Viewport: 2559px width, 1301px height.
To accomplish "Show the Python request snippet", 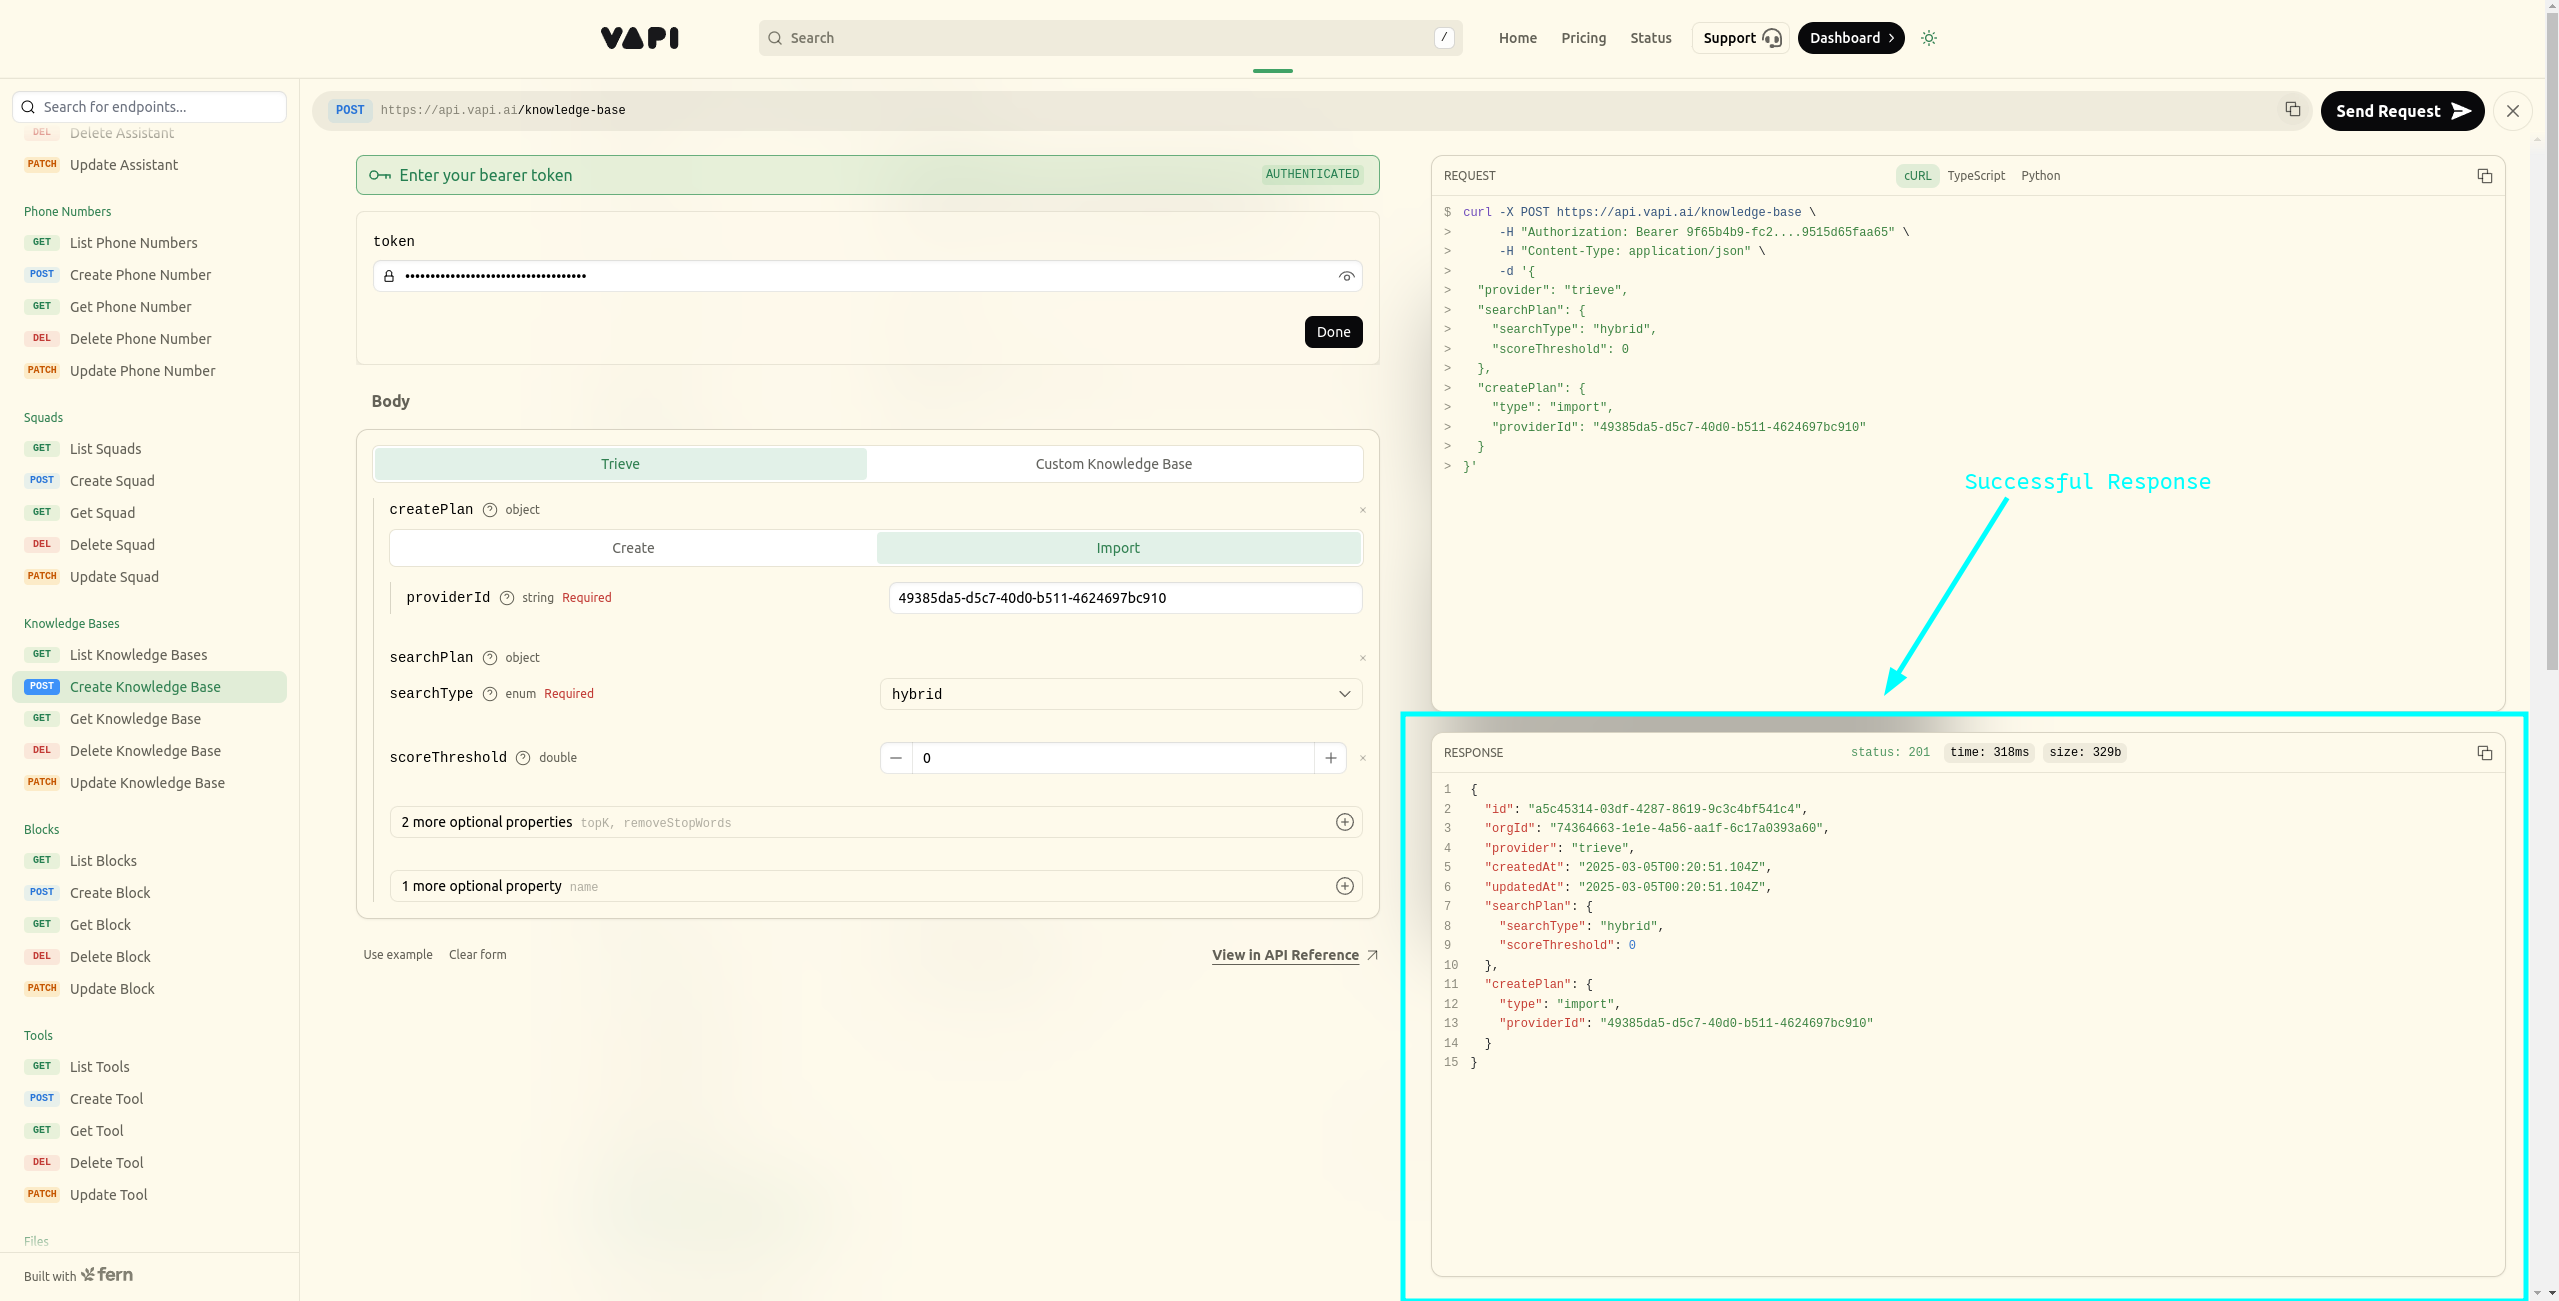I will (x=2040, y=176).
